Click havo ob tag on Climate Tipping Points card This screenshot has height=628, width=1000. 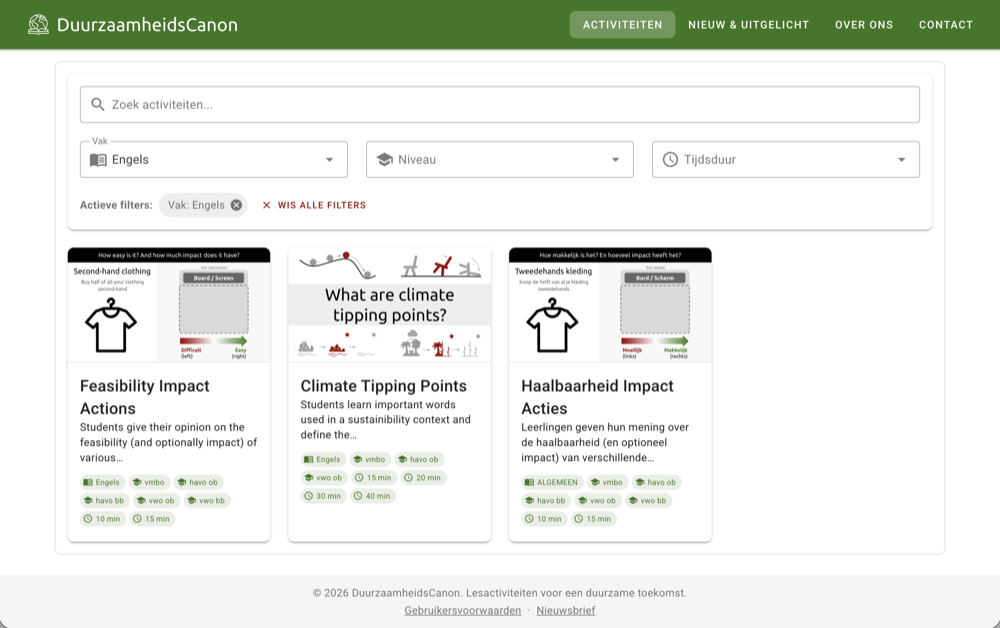tap(418, 459)
